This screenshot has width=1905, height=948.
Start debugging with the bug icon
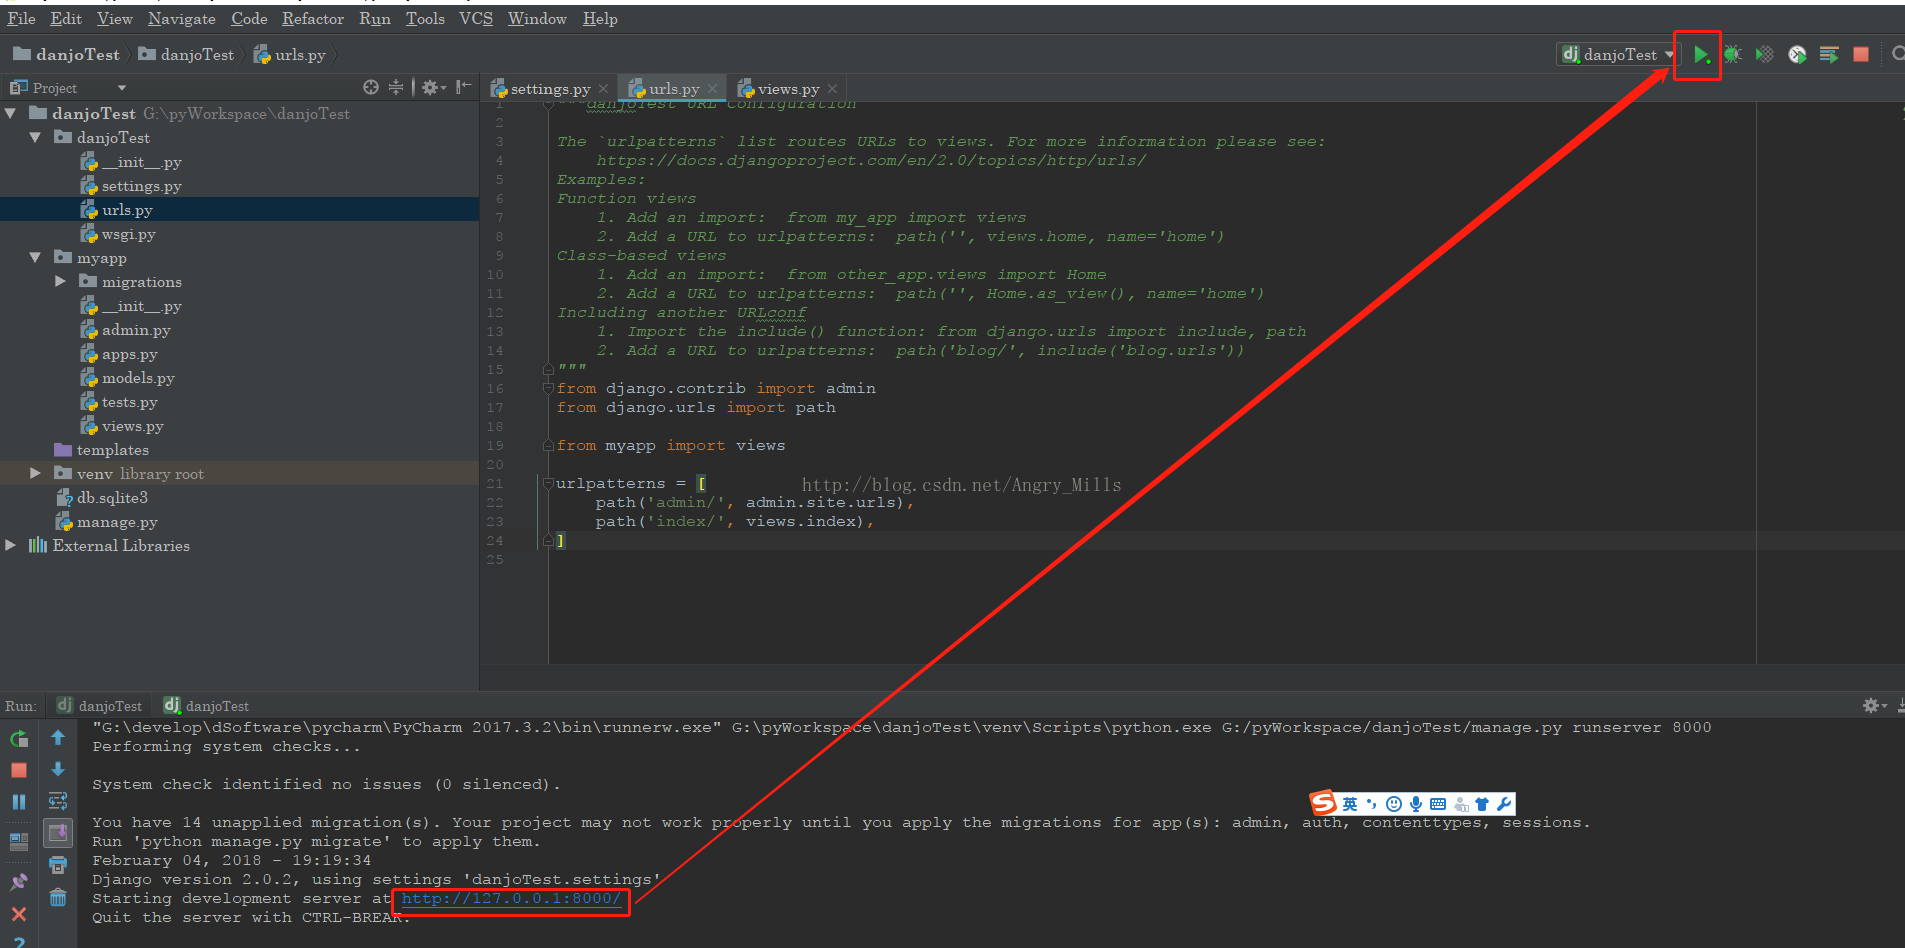[1733, 55]
